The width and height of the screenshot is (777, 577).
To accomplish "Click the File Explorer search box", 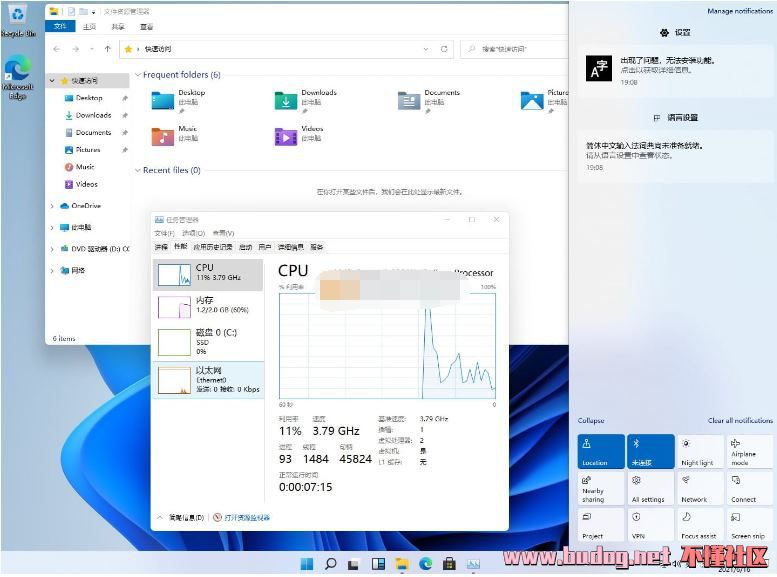I will click(515, 48).
